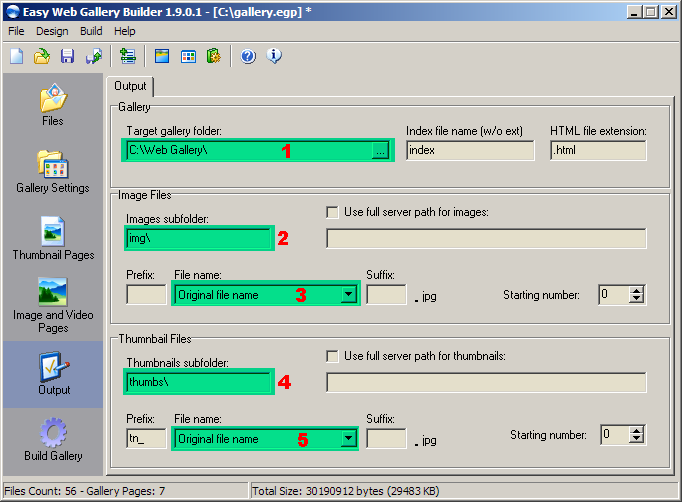The height and width of the screenshot is (502, 682).
Task: Click the thumbnail Prefix field with tn_
Action: point(146,438)
